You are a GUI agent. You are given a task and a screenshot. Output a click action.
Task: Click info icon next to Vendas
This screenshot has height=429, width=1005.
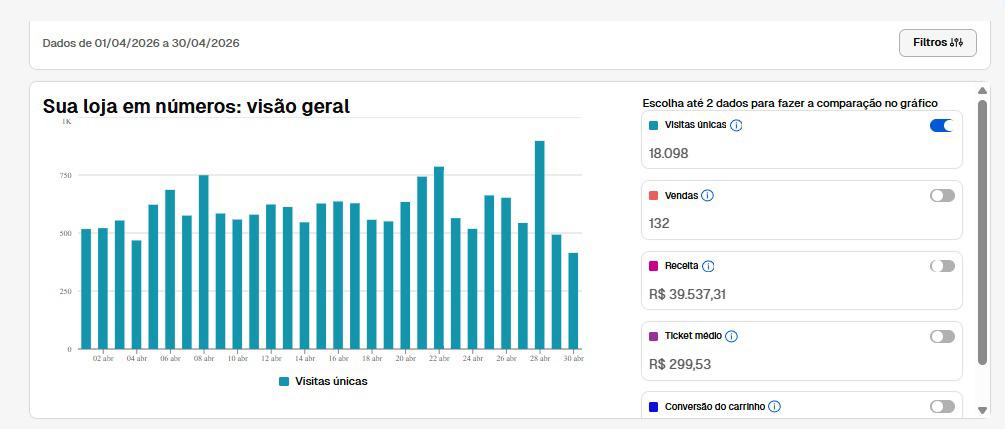click(708, 196)
